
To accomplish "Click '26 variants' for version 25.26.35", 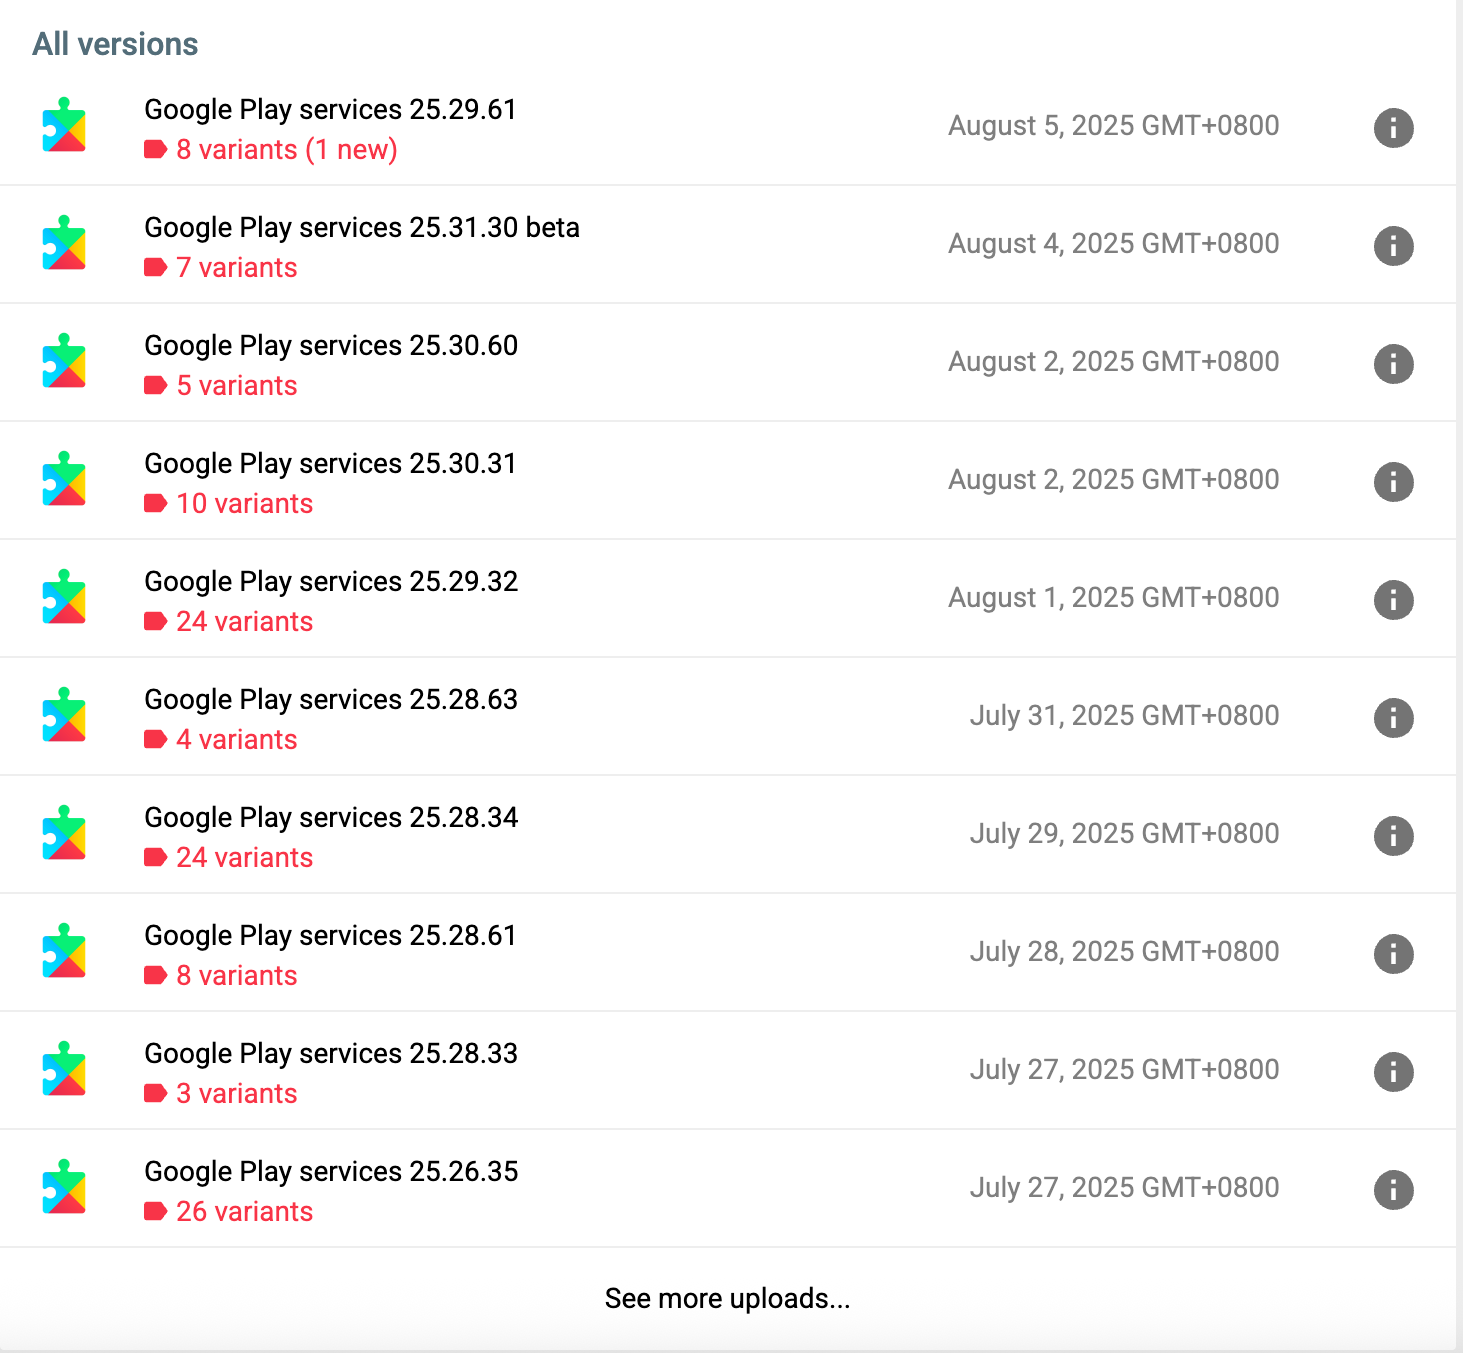I will tap(244, 1212).
